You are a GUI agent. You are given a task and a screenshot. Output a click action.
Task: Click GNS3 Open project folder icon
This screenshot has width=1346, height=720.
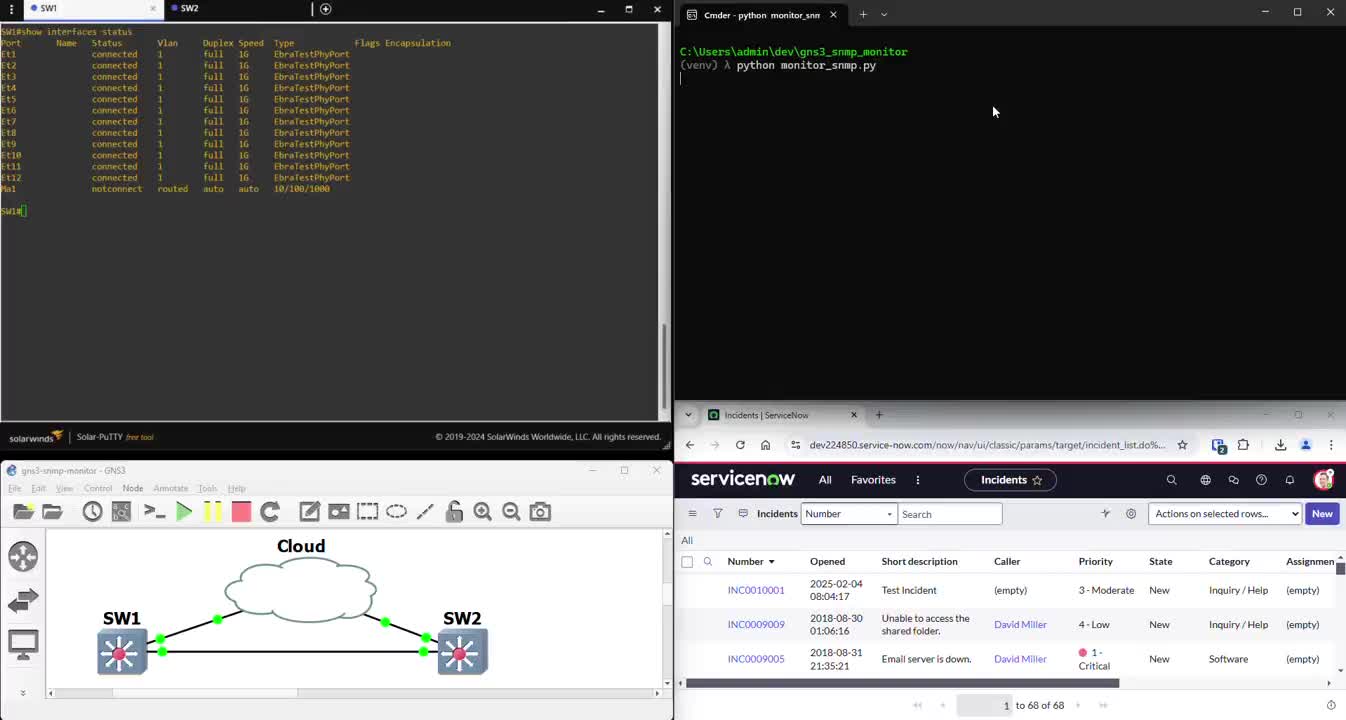click(52, 512)
